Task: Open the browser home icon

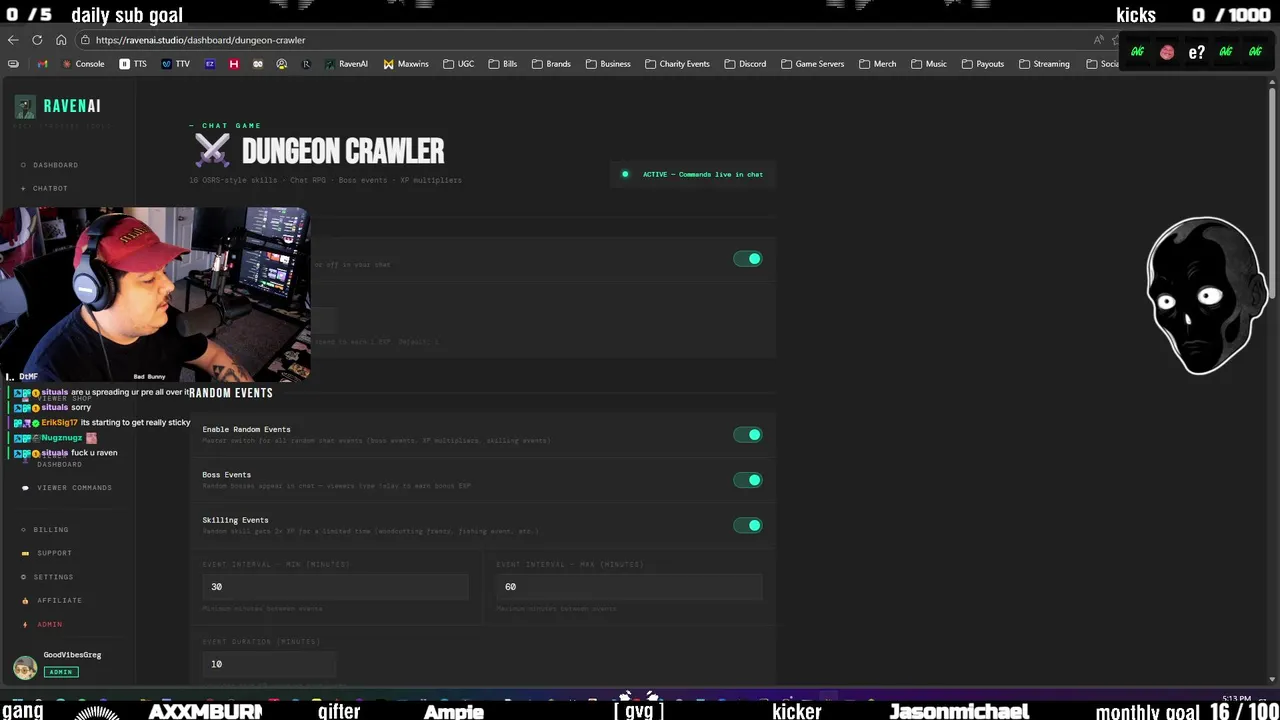Action: [x=61, y=40]
